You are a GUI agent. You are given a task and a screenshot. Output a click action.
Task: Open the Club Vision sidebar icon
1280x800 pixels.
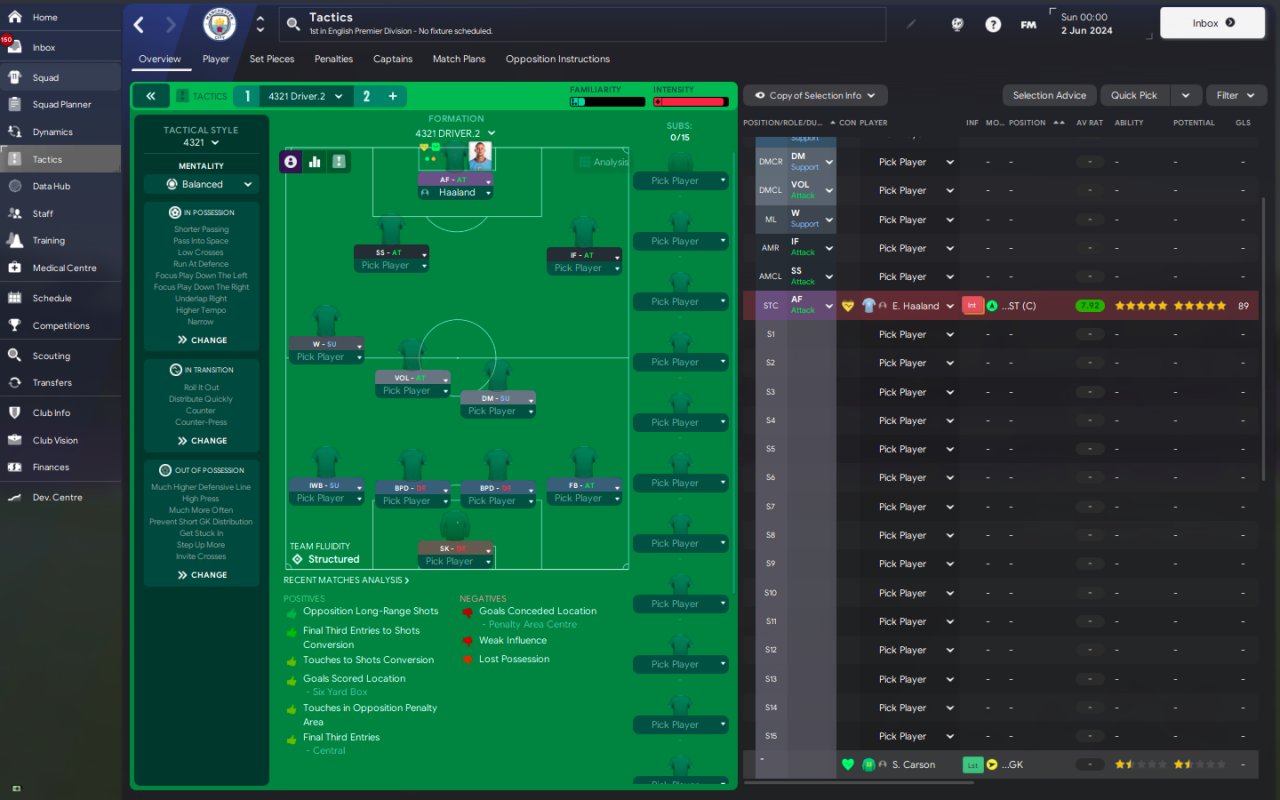[14, 440]
